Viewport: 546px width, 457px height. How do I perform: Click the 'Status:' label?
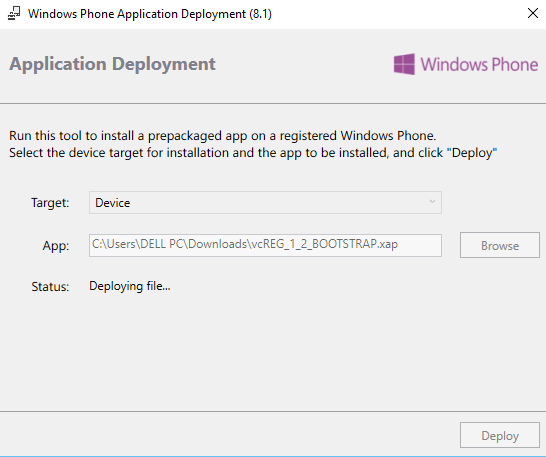(50, 287)
